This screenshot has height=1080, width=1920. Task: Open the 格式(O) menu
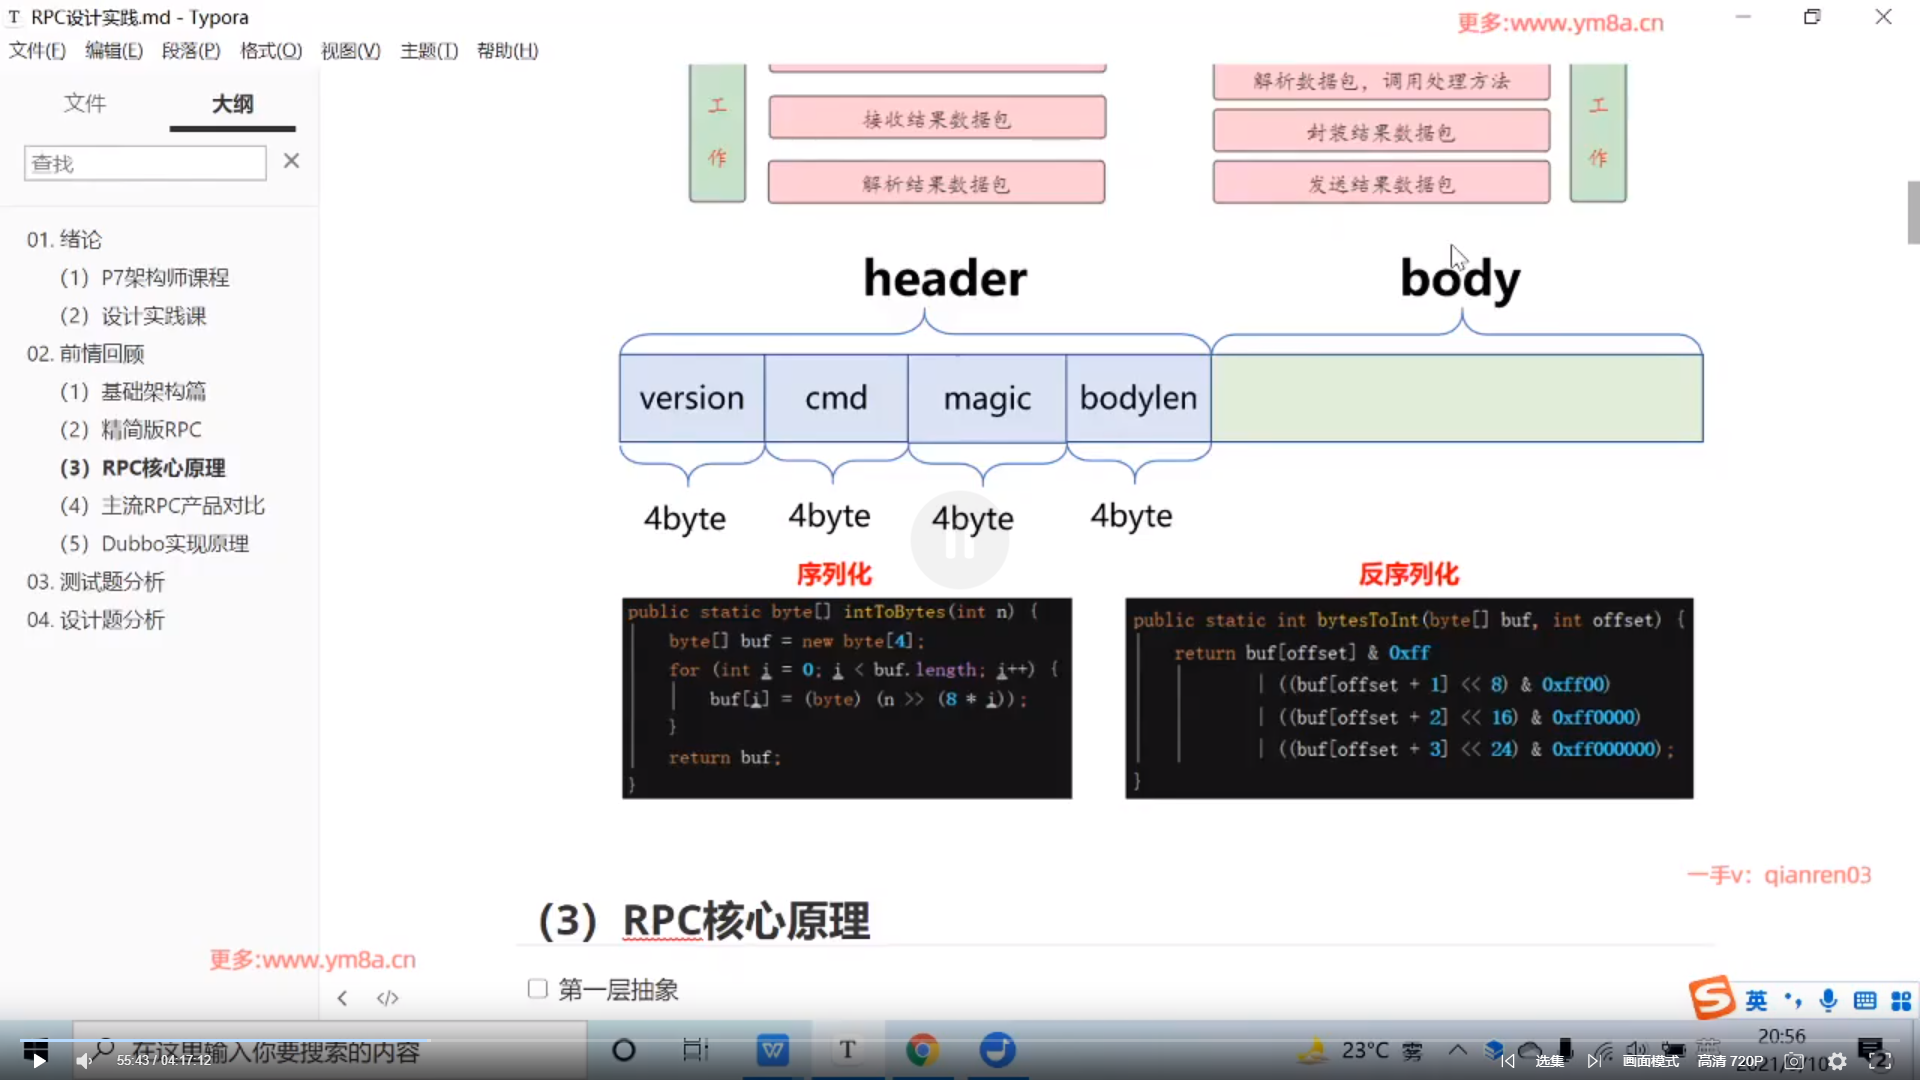tap(271, 51)
